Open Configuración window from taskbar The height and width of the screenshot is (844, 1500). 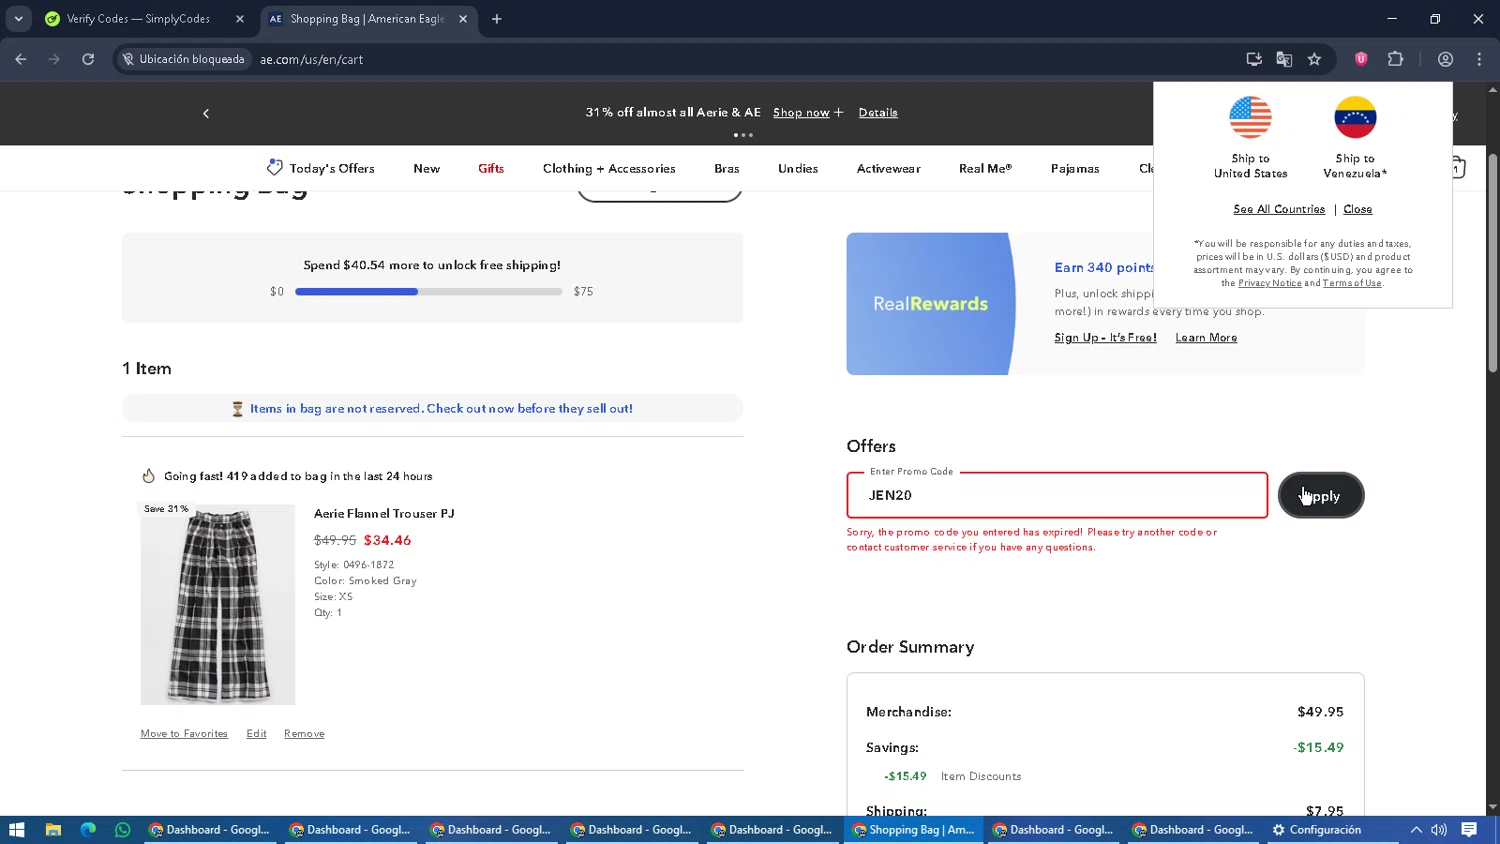coord(1316,830)
